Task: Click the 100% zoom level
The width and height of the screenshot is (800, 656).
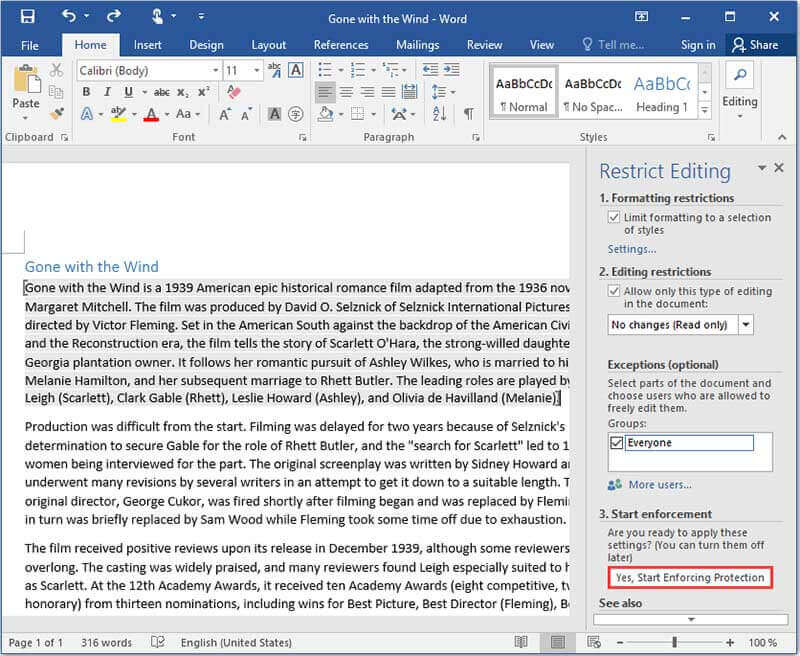Action: 762,642
